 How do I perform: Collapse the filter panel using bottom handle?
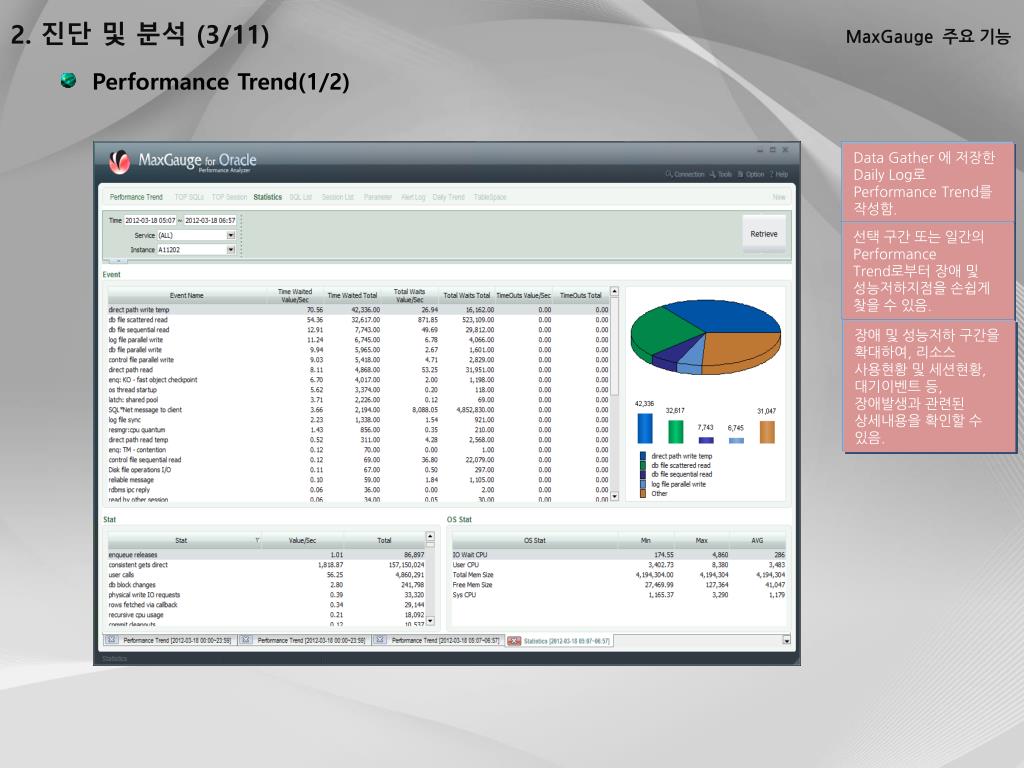[x=118, y=260]
